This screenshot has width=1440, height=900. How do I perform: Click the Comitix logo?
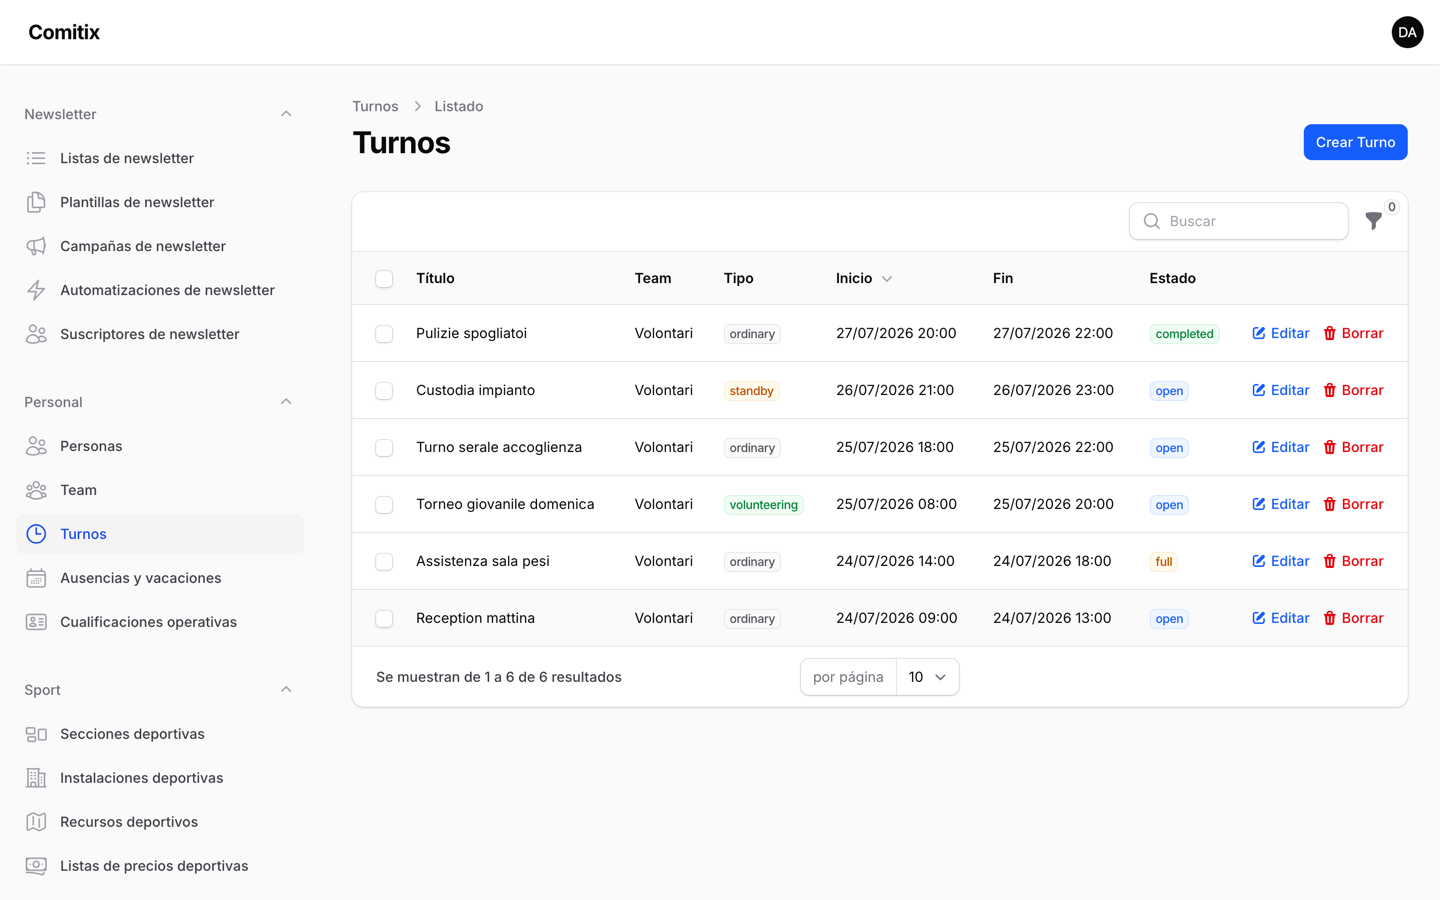tap(64, 32)
